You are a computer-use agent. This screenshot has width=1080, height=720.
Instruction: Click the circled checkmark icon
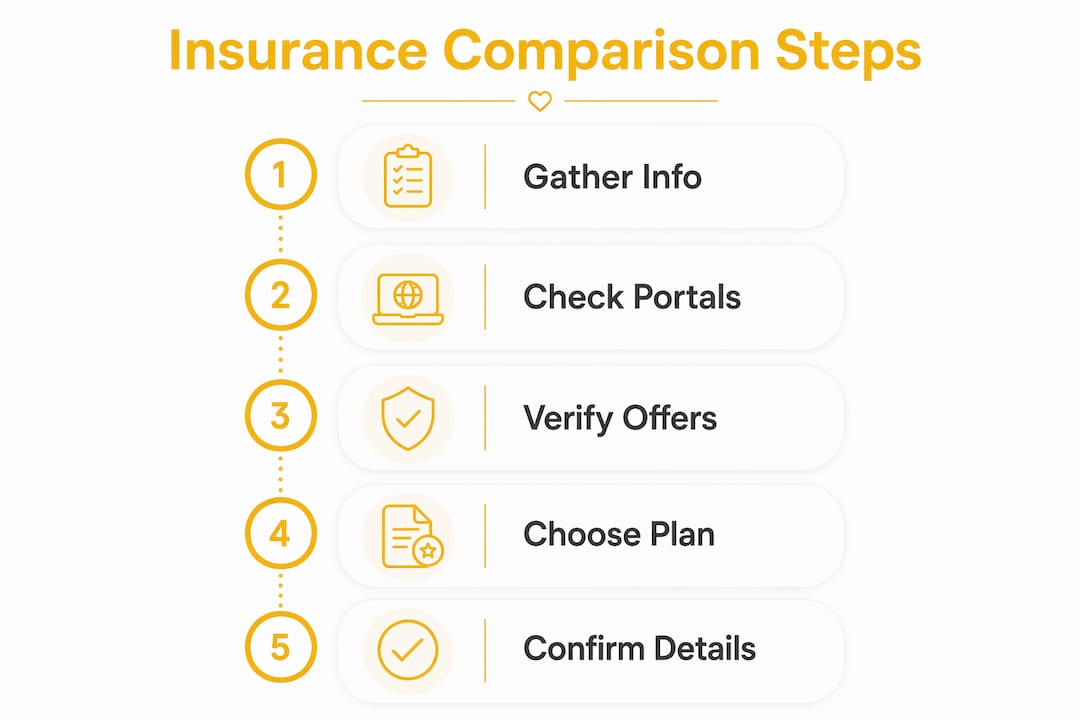coord(408,650)
